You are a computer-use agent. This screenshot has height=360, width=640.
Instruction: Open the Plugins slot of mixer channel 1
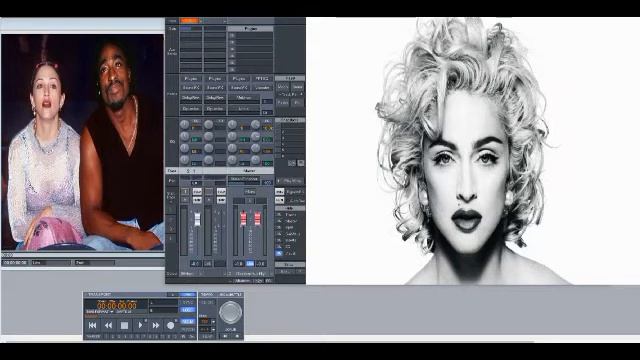[x=191, y=78]
